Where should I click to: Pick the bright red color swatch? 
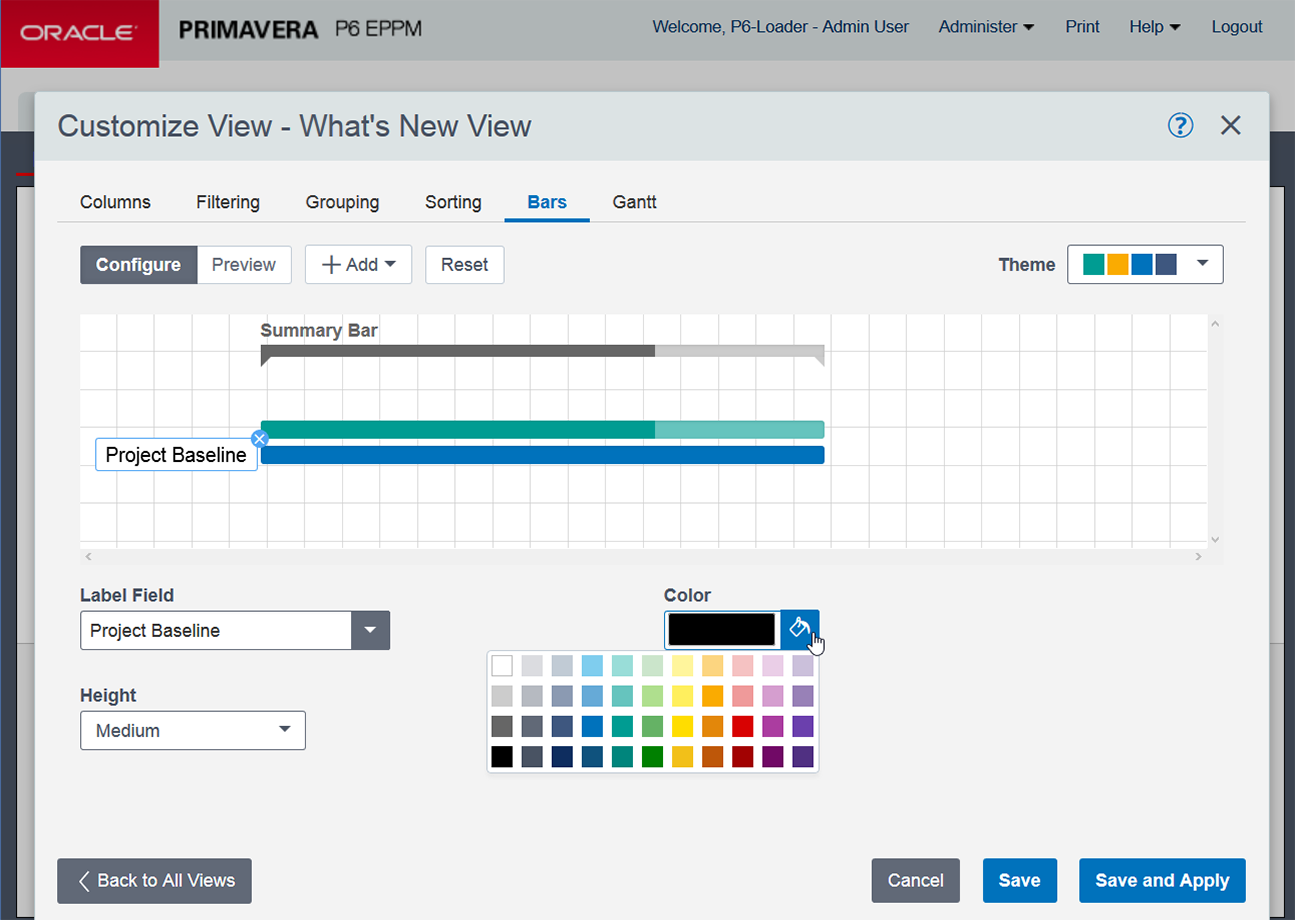(742, 726)
